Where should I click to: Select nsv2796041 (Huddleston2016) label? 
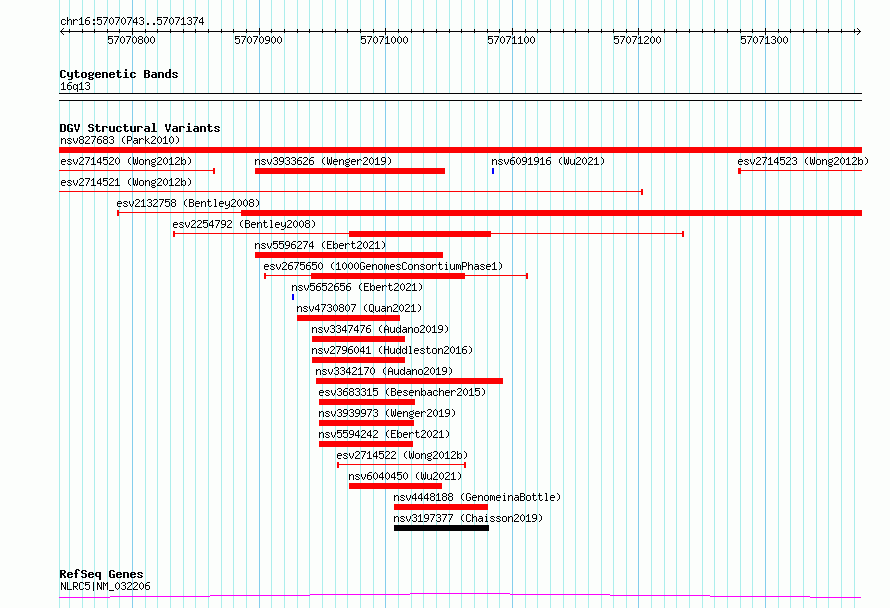click(x=392, y=350)
